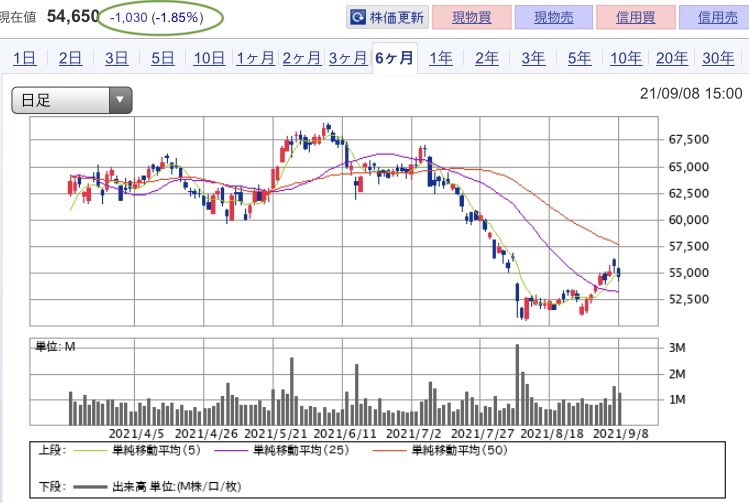Viewport: 749px width, 503px height.
Task: Click the current price 54,650
Action: point(73,17)
